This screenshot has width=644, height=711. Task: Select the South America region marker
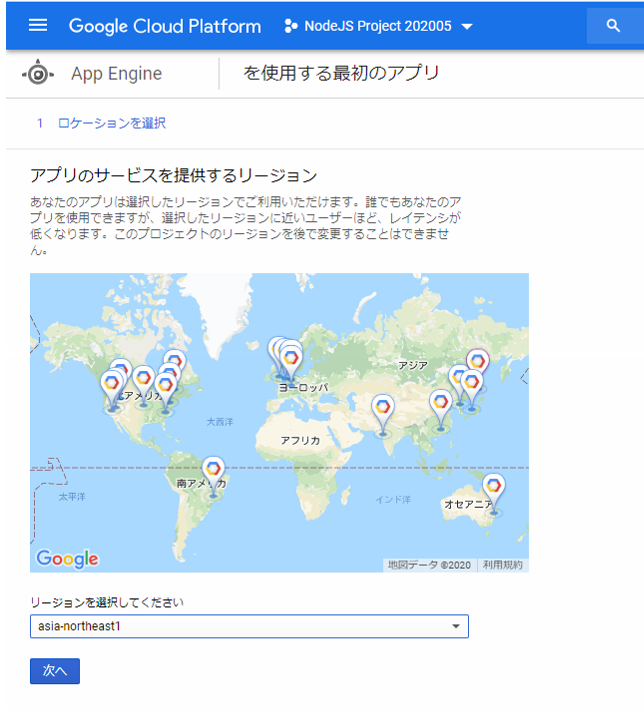[x=212, y=471]
